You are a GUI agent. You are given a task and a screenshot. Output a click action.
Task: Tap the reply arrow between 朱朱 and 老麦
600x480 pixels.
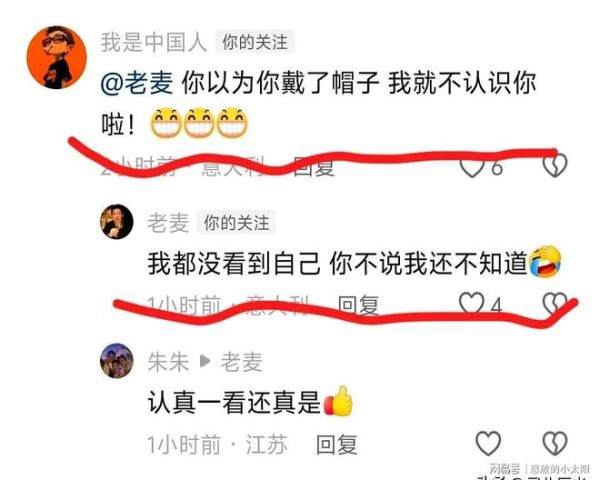[x=205, y=361]
